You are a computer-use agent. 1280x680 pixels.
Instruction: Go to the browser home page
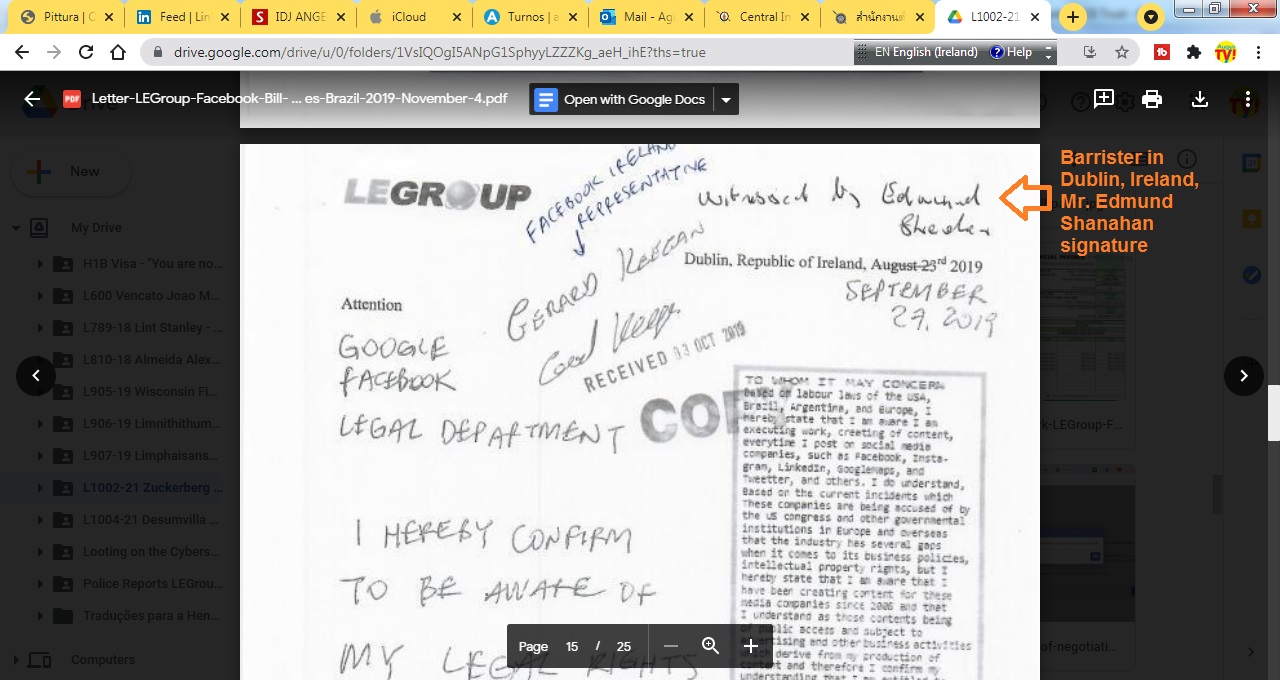click(118, 52)
